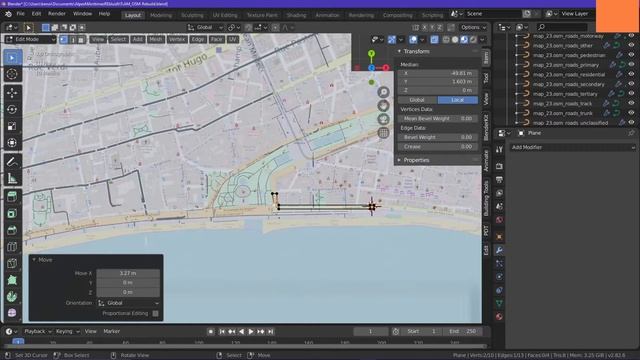
Task: Click the zoom view navigation icon
Action: coord(383,92)
